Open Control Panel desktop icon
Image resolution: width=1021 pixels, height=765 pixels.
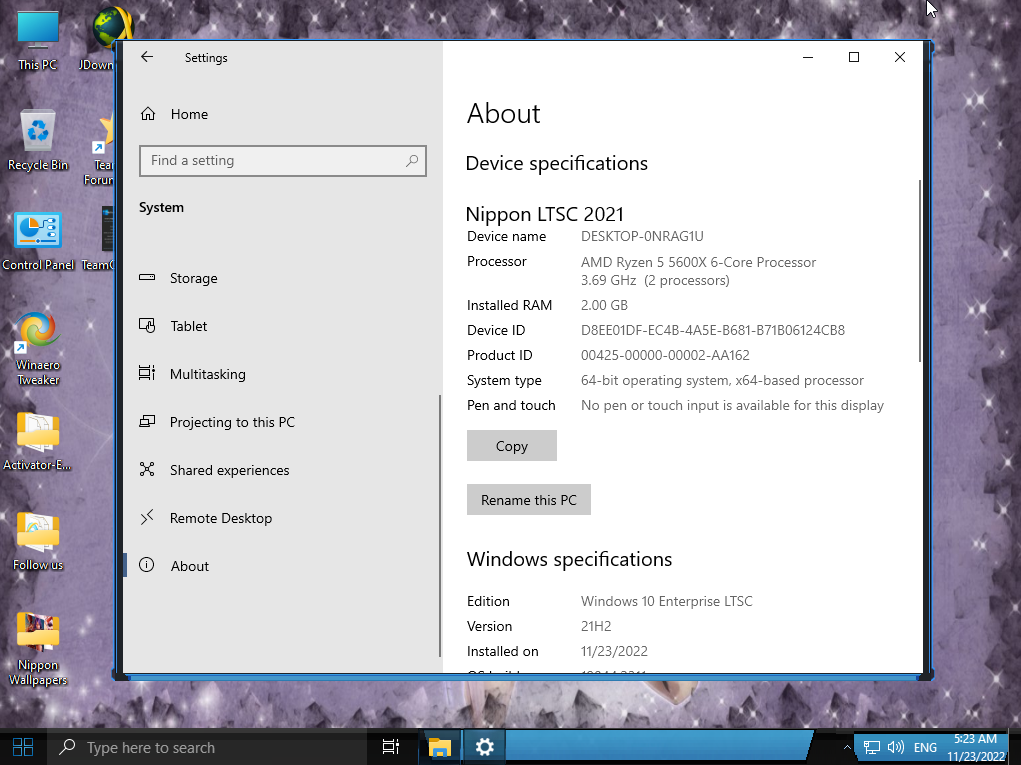click(x=38, y=240)
